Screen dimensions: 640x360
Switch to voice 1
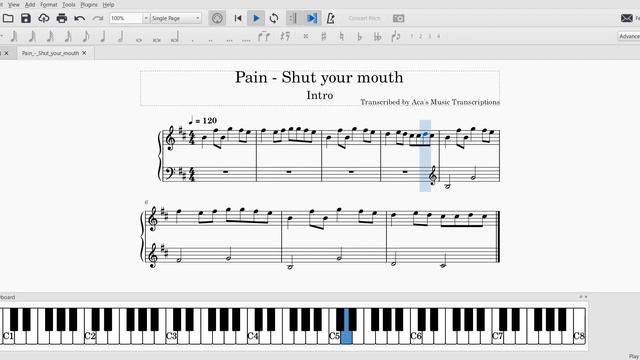coord(412,36)
